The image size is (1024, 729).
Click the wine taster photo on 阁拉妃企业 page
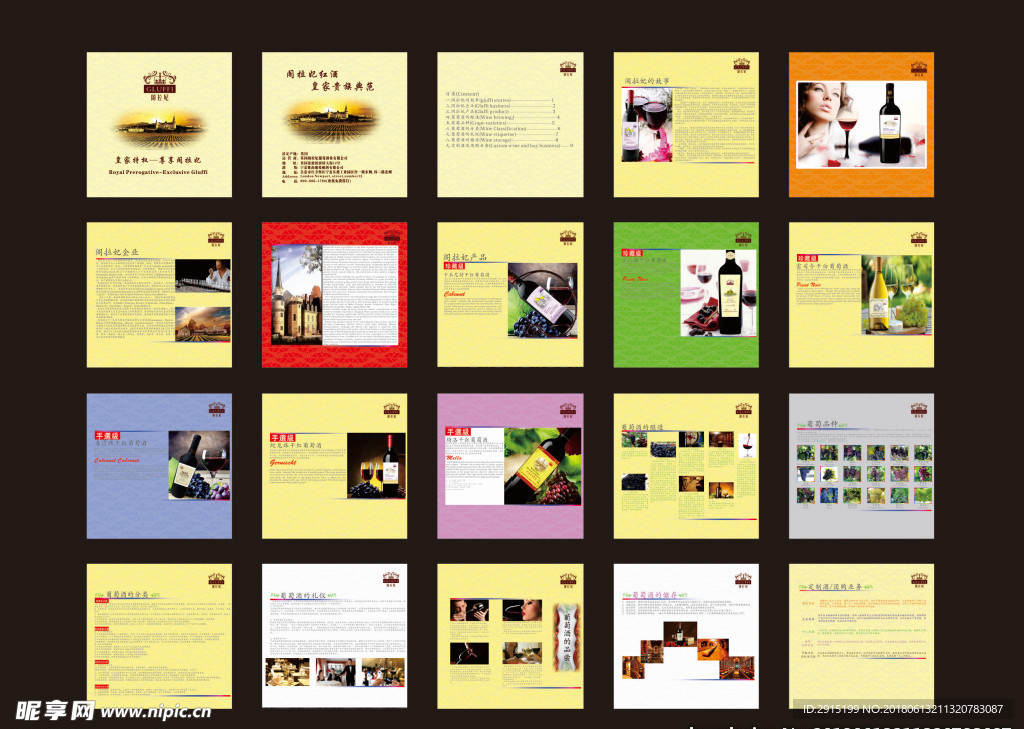pos(202,275)
